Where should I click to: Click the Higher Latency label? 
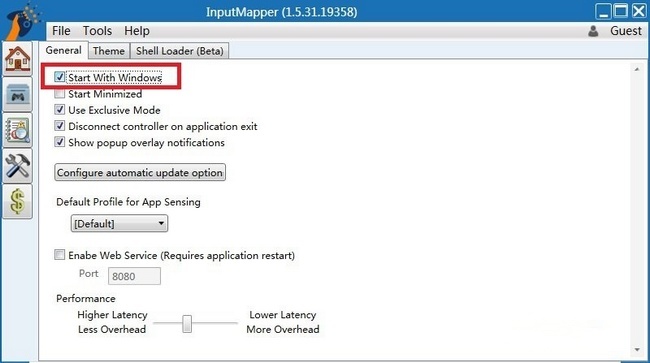tap(112, 315)
